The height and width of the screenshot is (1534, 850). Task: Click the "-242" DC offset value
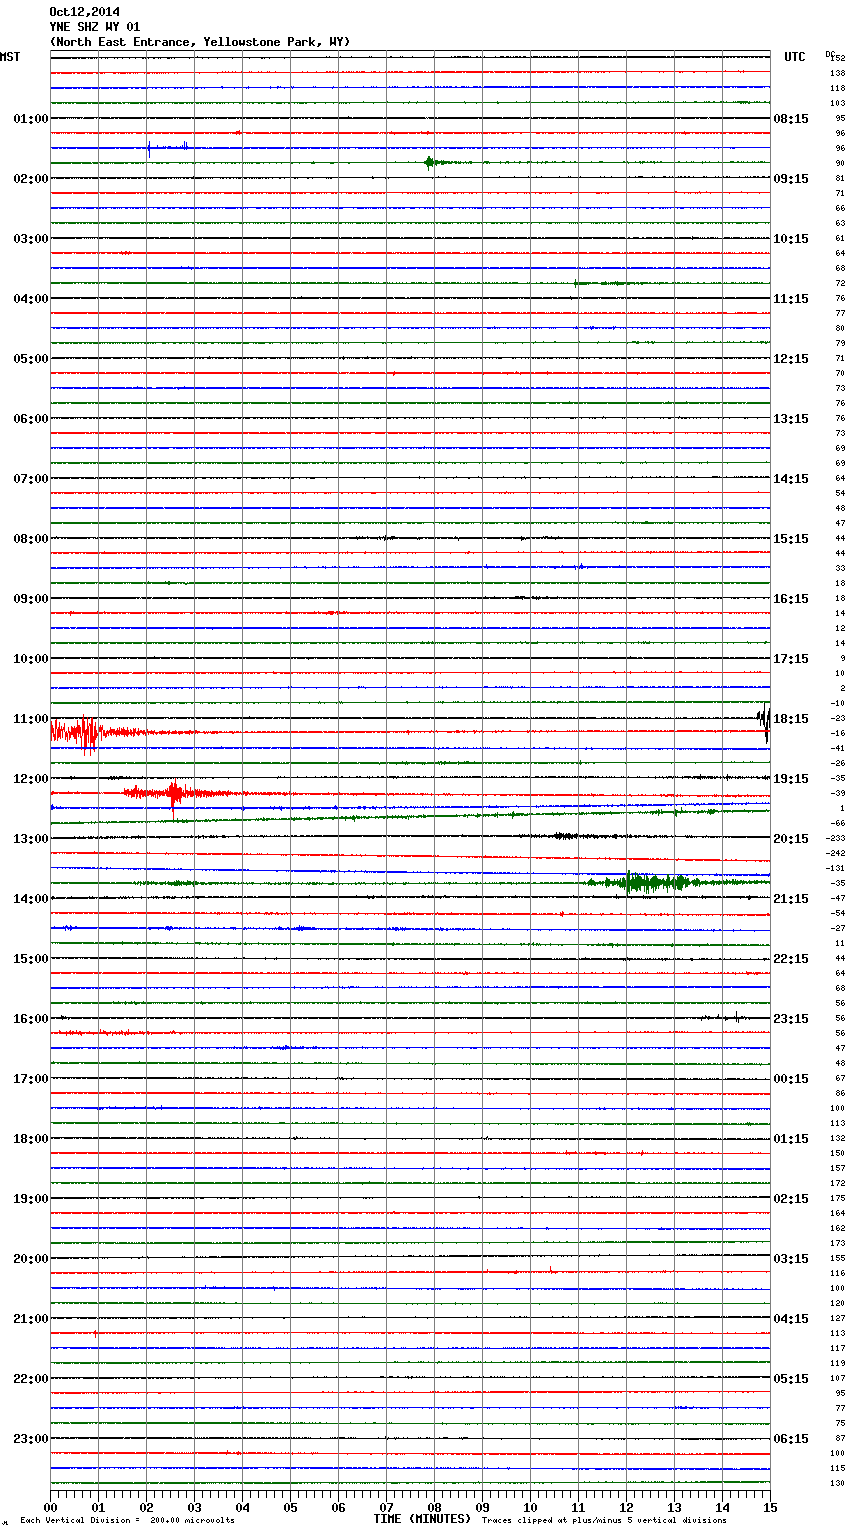coord(836,854)
